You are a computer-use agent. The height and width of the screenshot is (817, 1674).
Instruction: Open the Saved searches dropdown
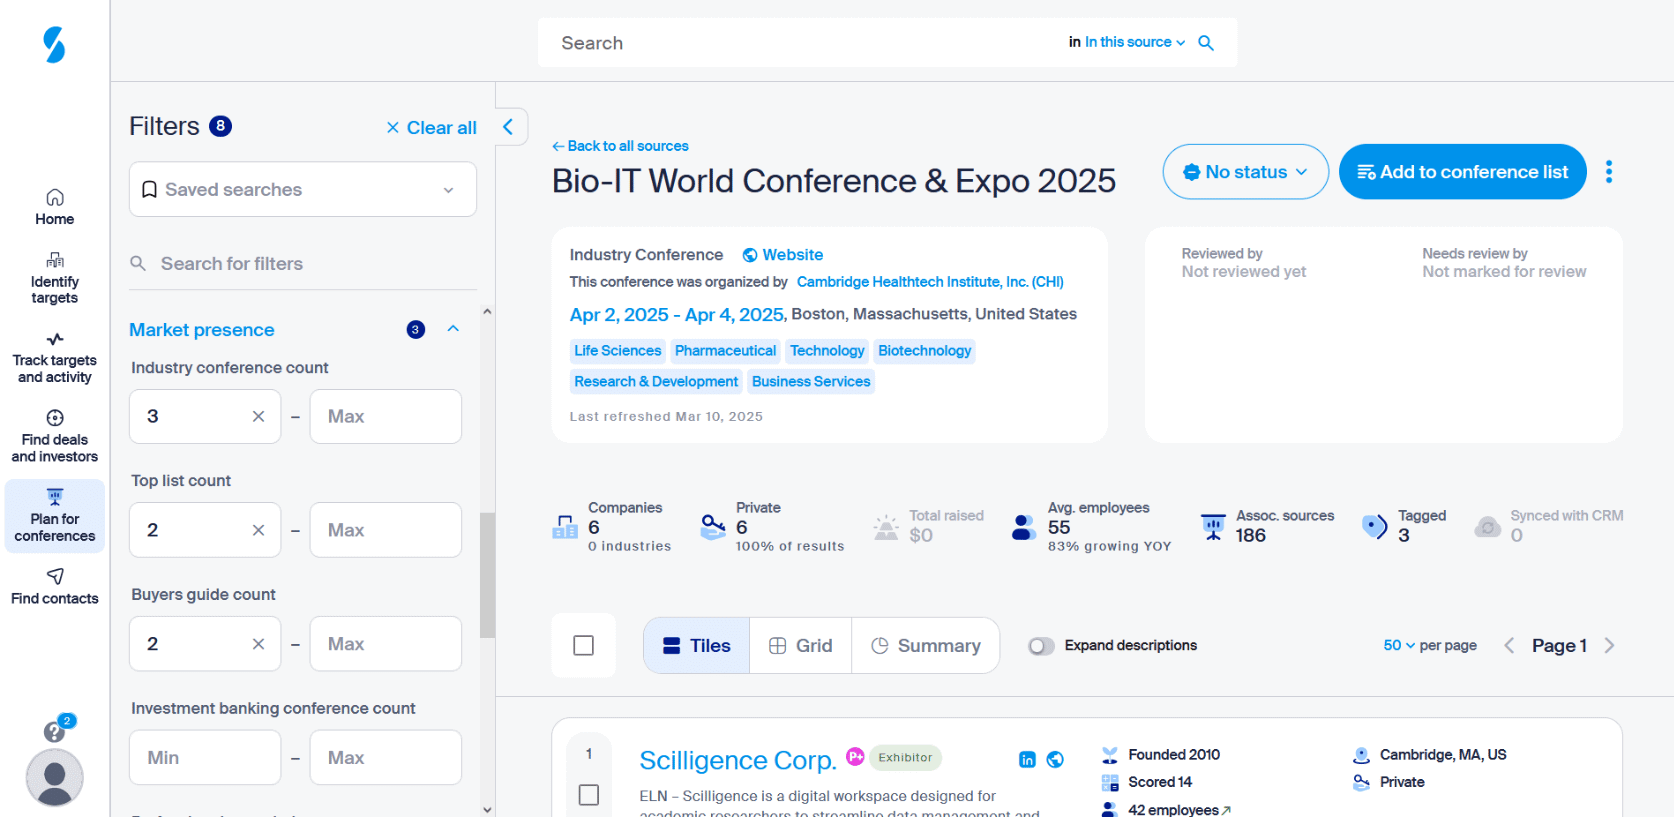tap(303, 189)
